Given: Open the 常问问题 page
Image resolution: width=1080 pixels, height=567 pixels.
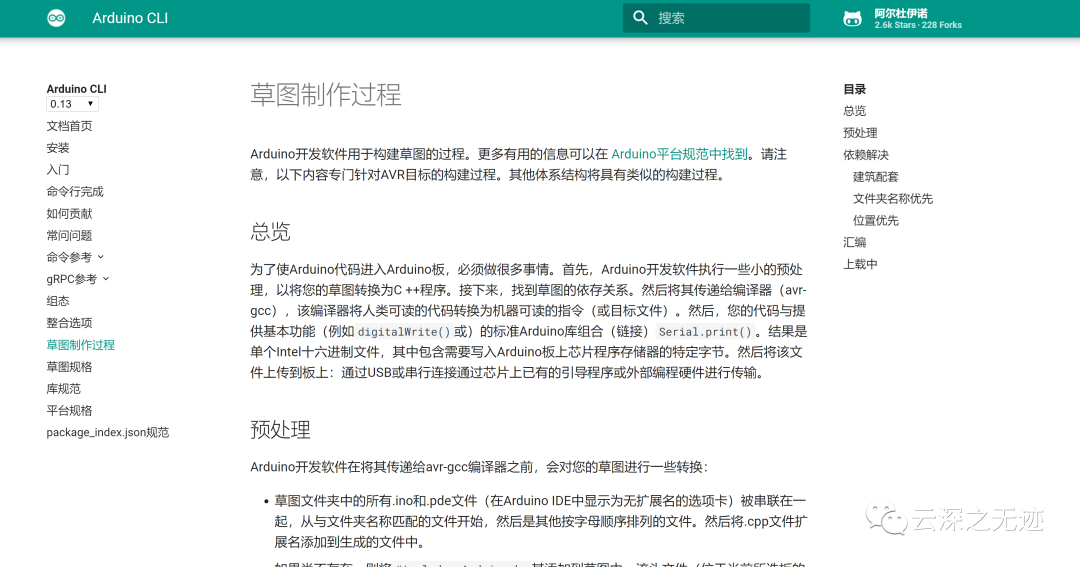Looking at the screenshot, I should coord(70,236).
